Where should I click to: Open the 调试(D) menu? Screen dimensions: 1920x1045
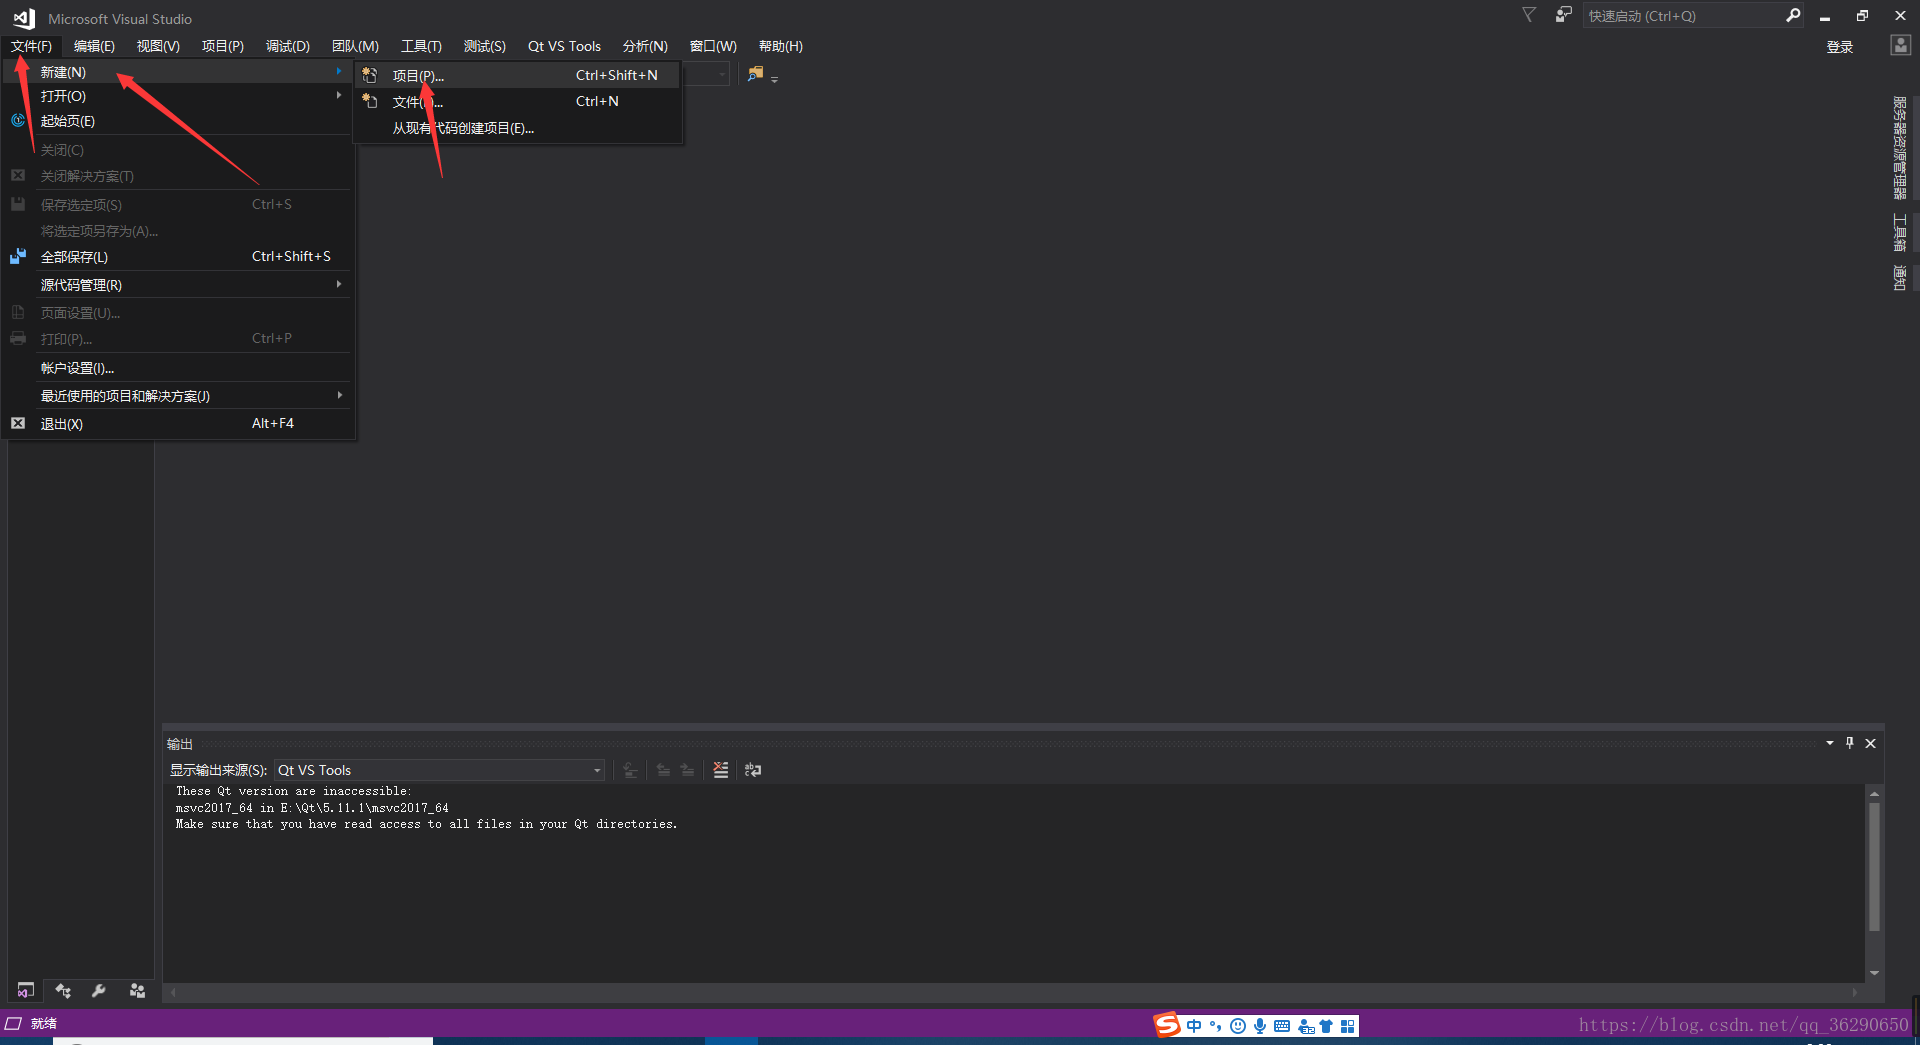click(x=288, y=46)
